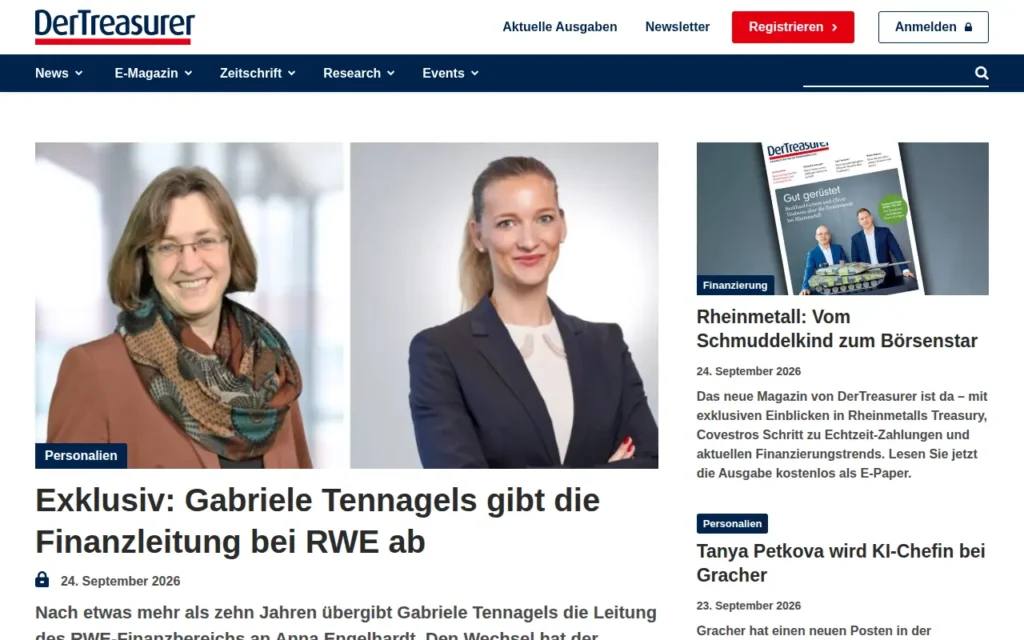Open the Rheinmetall Börsenstar article headline
The height and width of the screenshot is (640, 1024).
(837, 328)
